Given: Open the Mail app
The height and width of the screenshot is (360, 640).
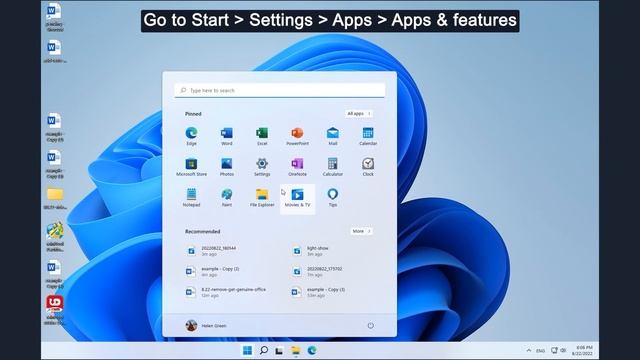Looking at the screenshot, I should (333, 136).
